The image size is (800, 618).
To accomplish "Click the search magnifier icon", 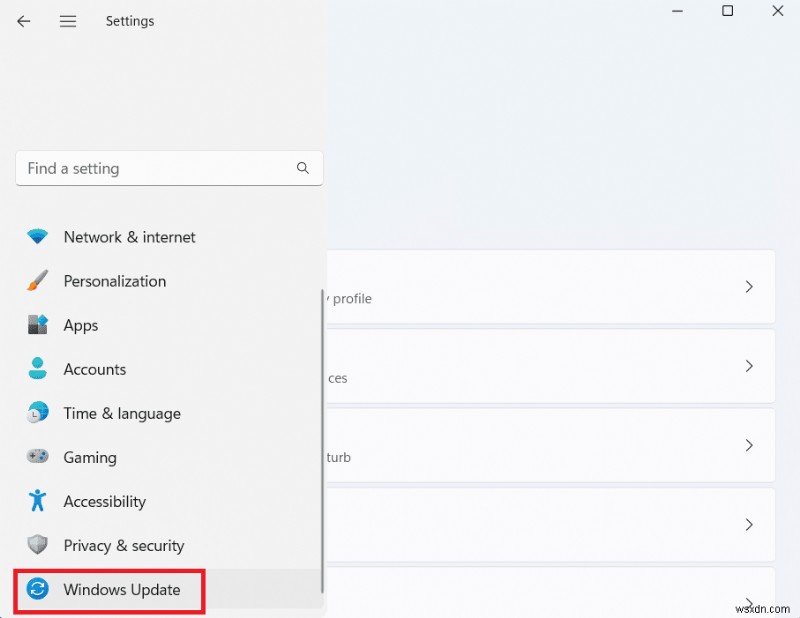I will point(303,168).
